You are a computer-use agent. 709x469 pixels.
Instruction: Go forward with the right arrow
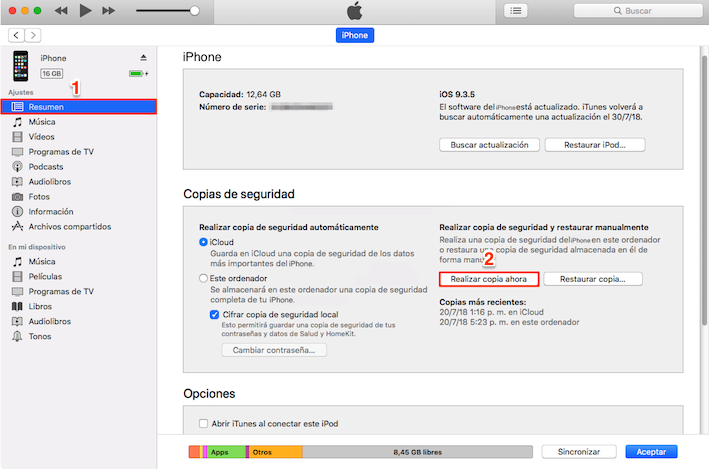click(33, 35)
